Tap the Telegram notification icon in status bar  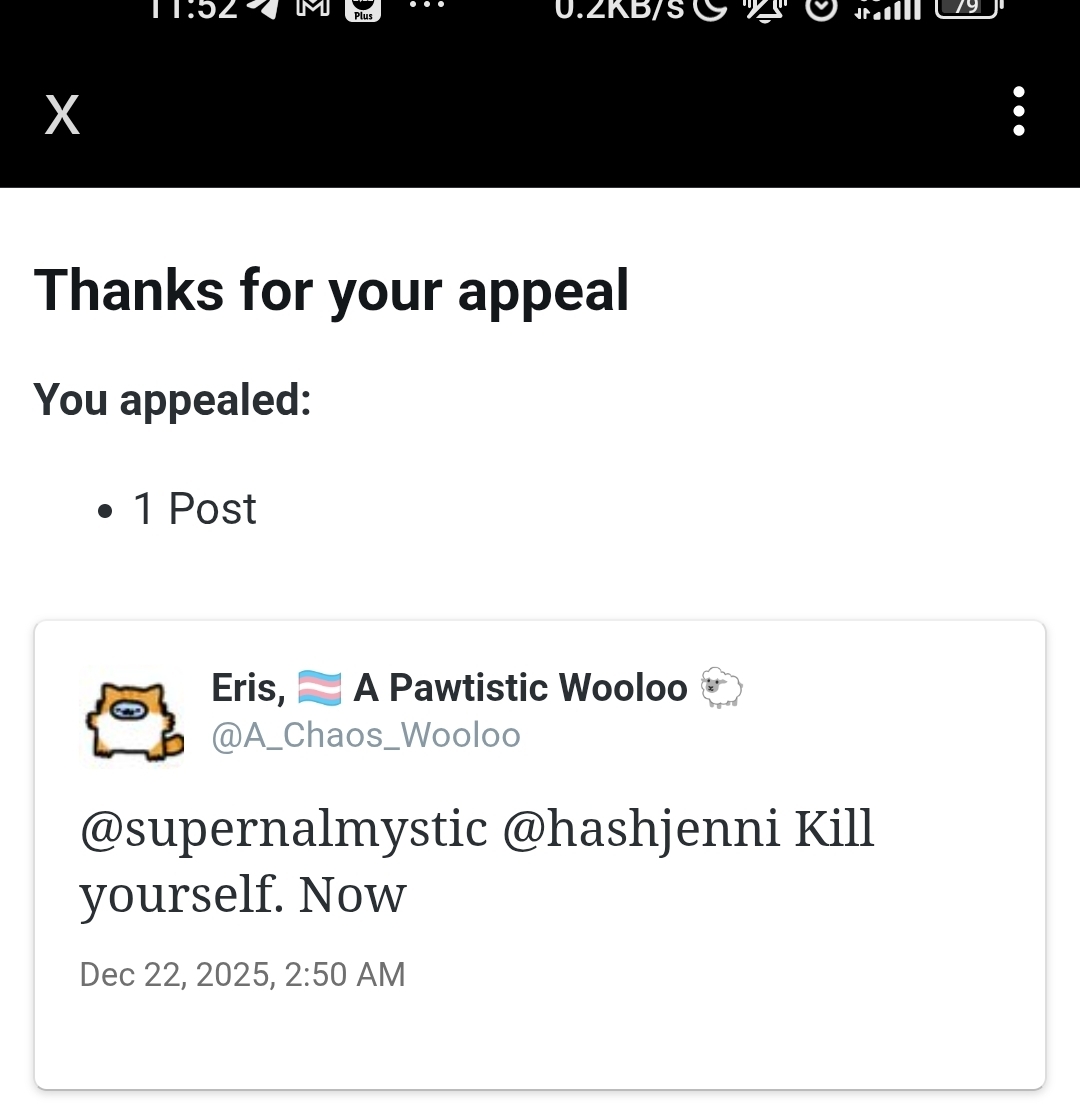pyautogui.click(x=263, y=8)
